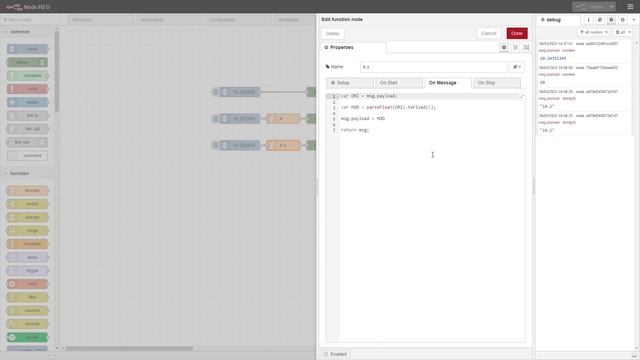Open the node appearance icon

[527, 47]
